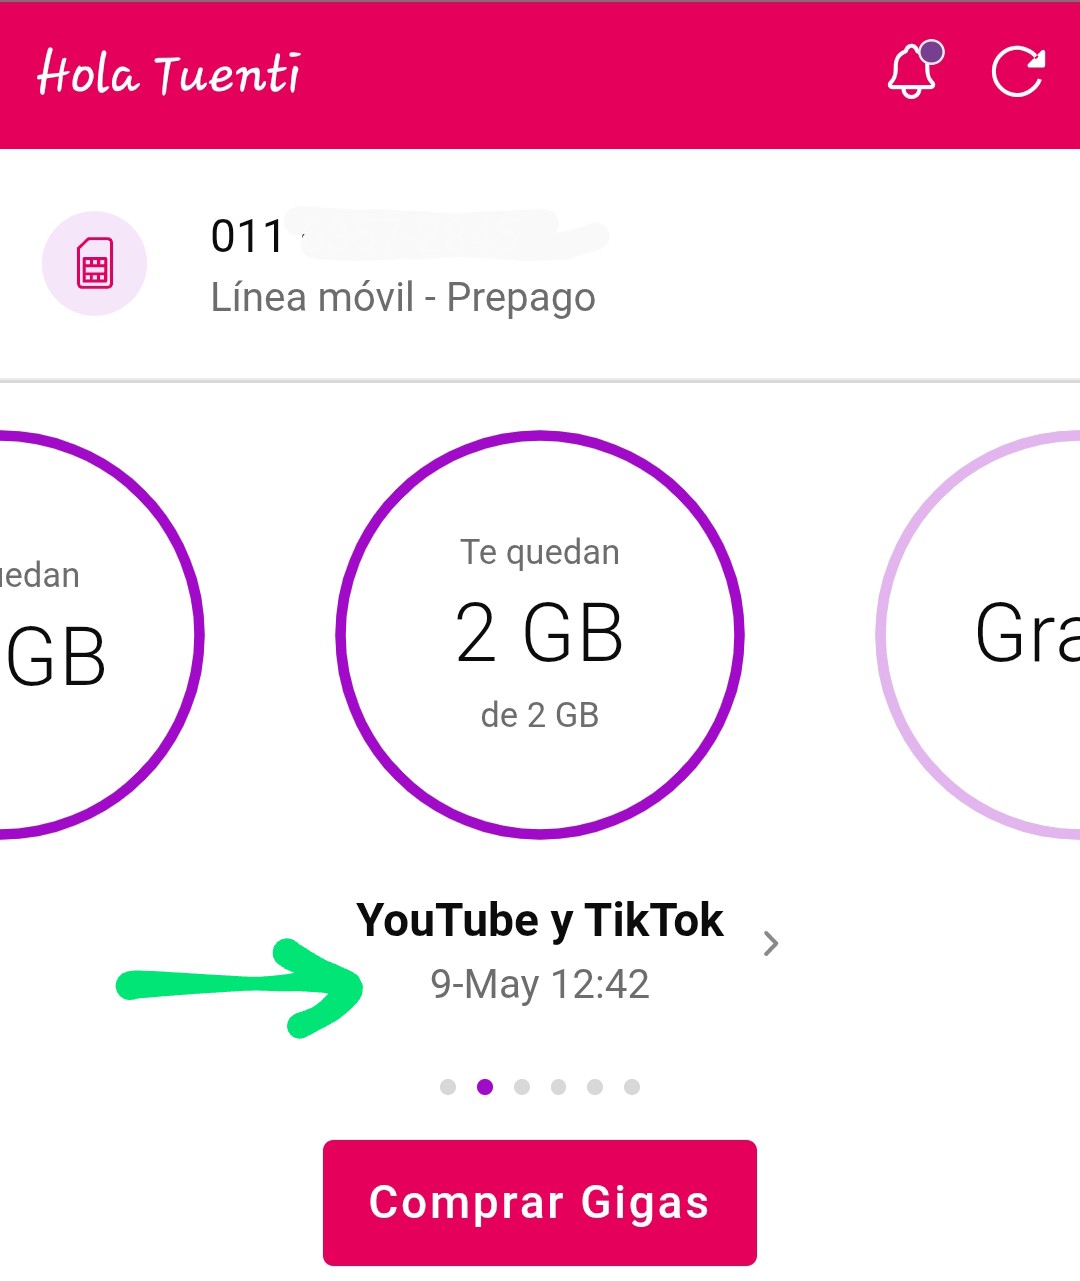Tap the refresh arrow icon

point(1018,72)
